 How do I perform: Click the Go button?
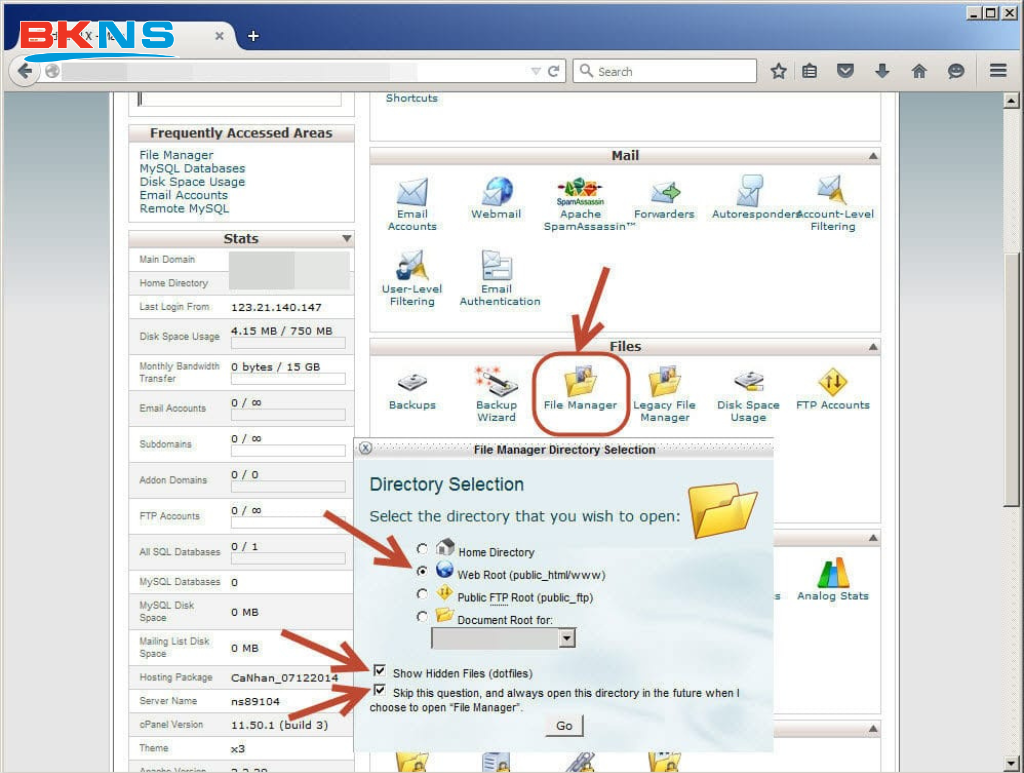[564, 726]
